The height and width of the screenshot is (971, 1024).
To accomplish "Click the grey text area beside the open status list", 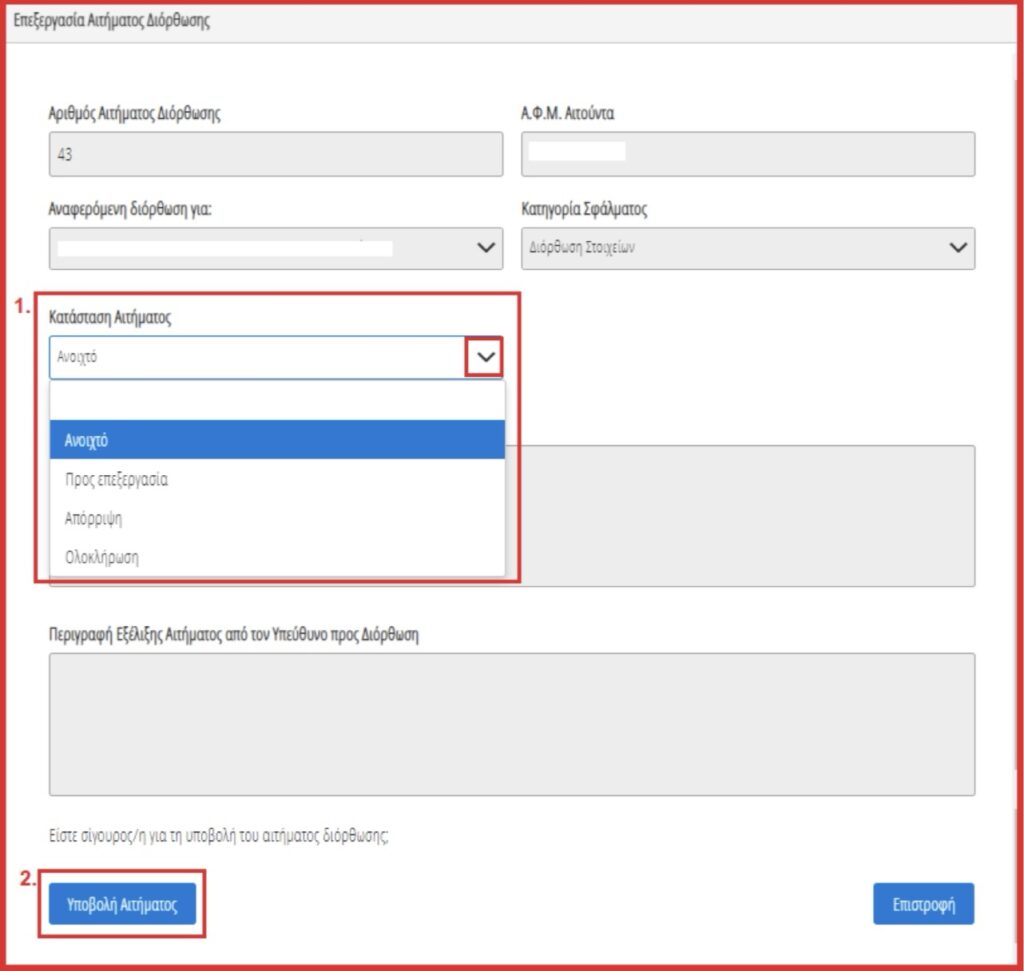I will 740,515.
